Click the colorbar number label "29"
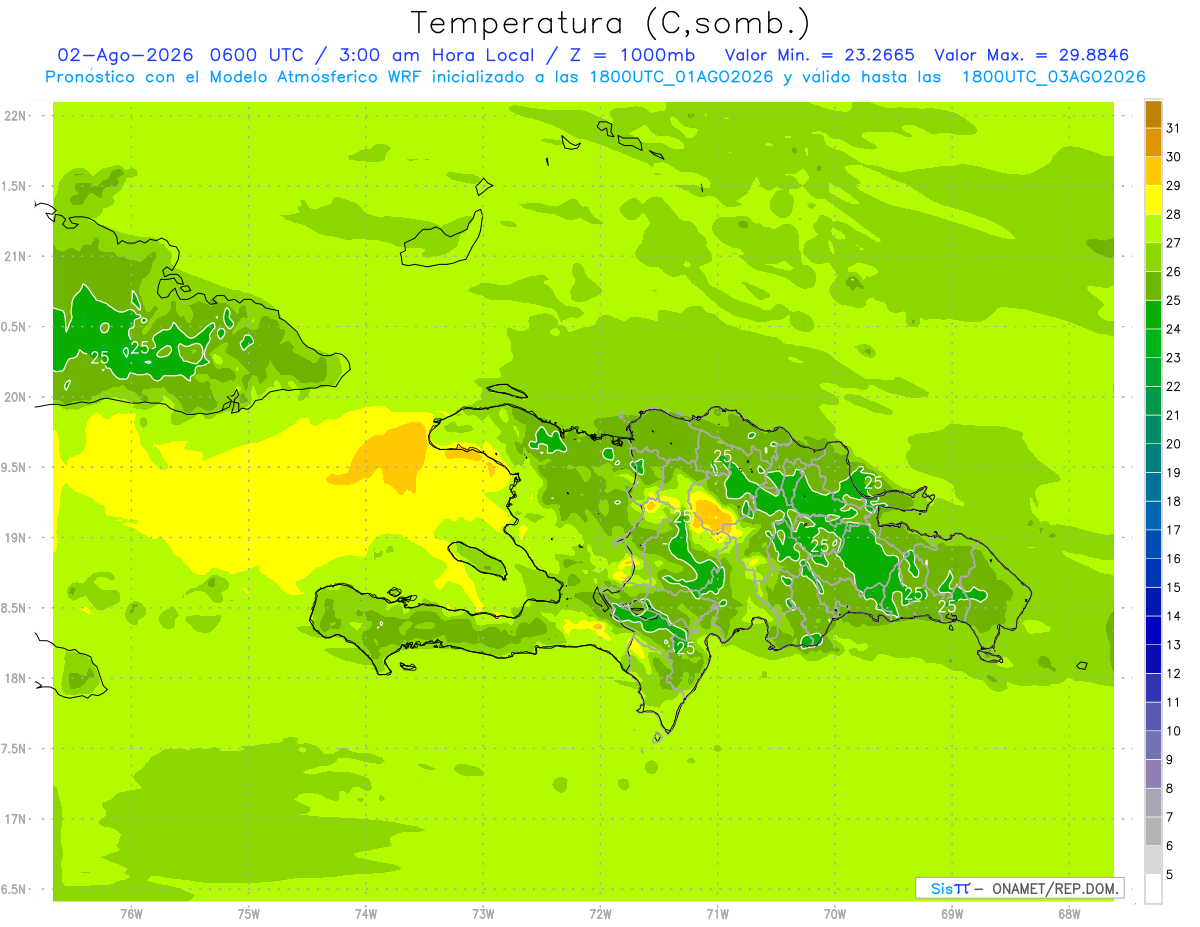 coord(1175,185)
